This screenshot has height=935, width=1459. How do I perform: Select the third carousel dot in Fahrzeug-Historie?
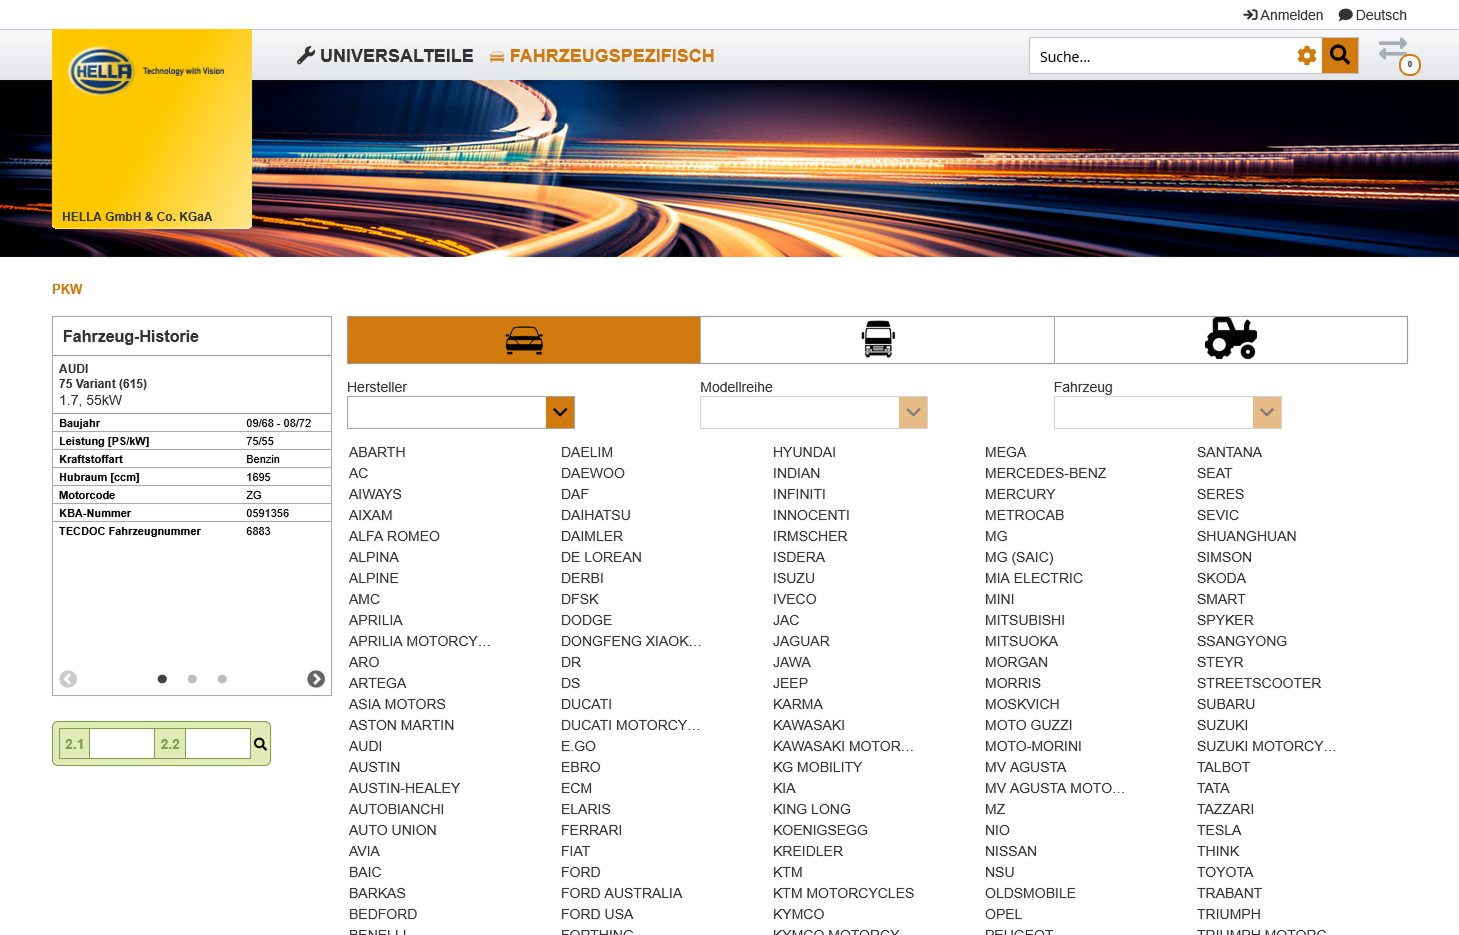click(x=222, y=679)
